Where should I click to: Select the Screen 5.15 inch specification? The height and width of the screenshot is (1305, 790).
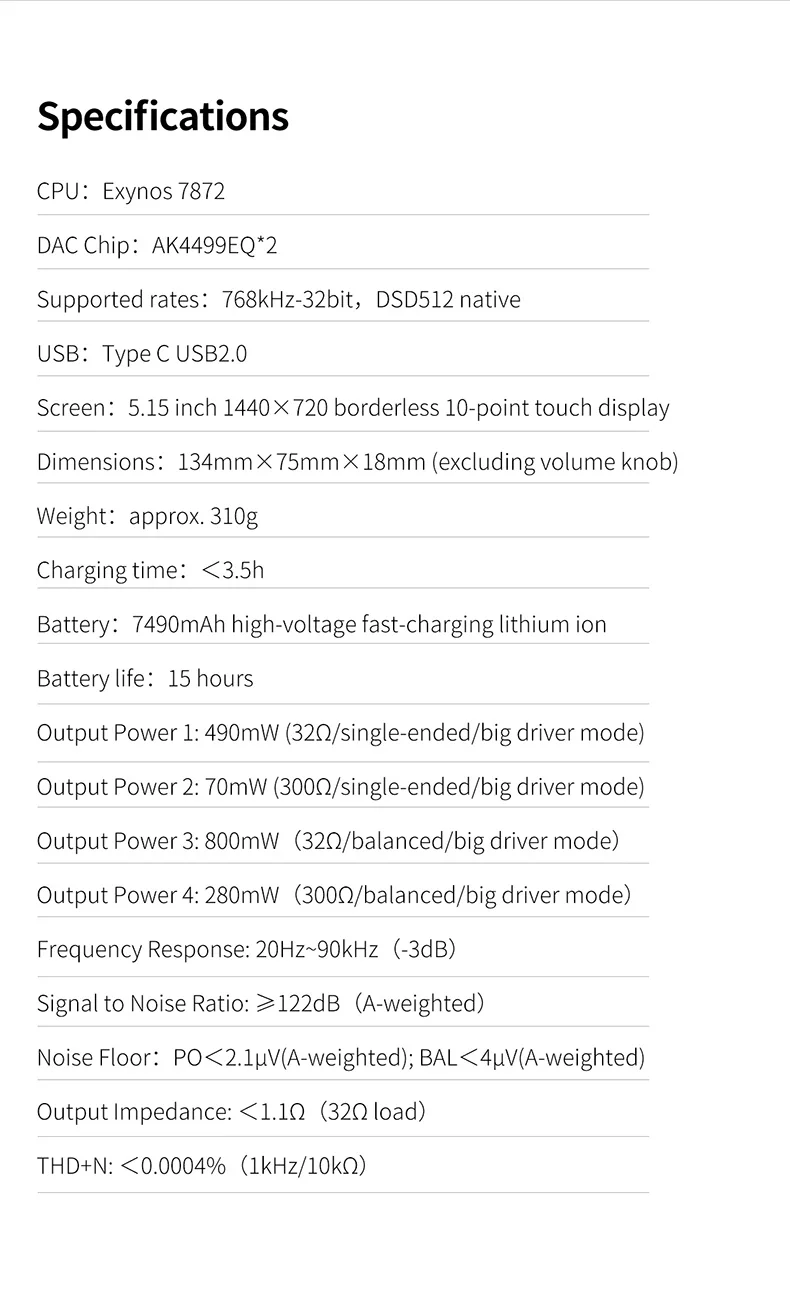pos(353,407)
